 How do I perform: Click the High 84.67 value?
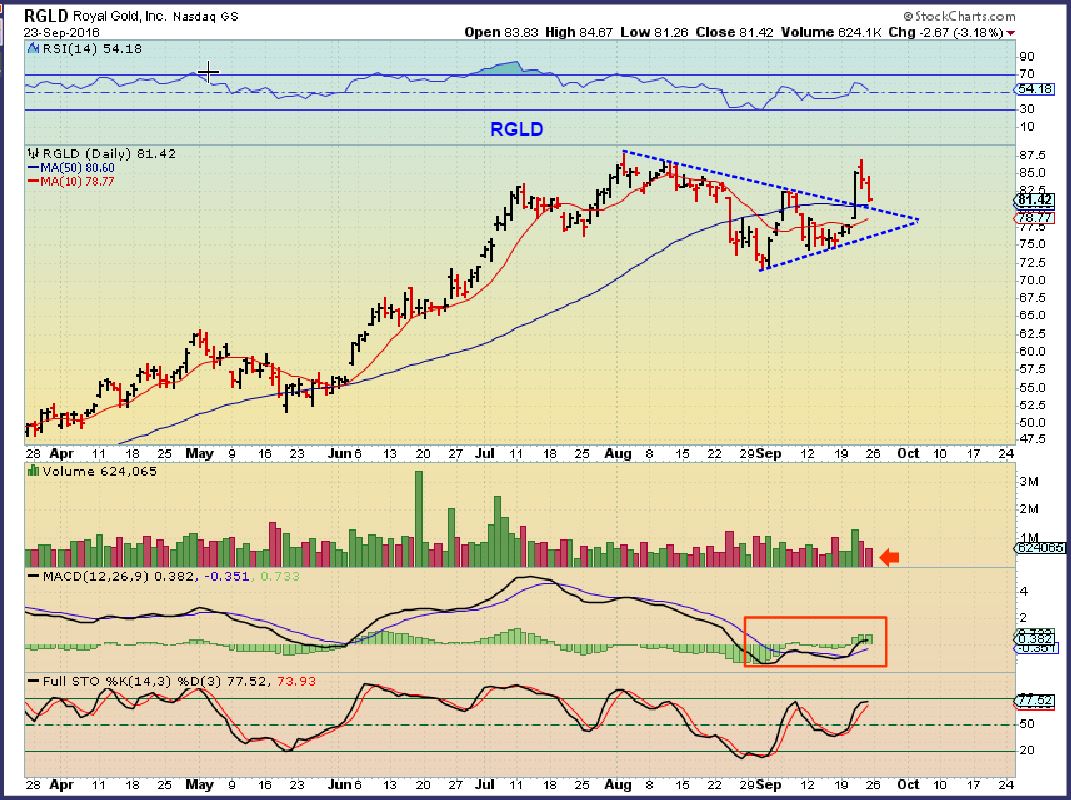[x=579, y=32]
